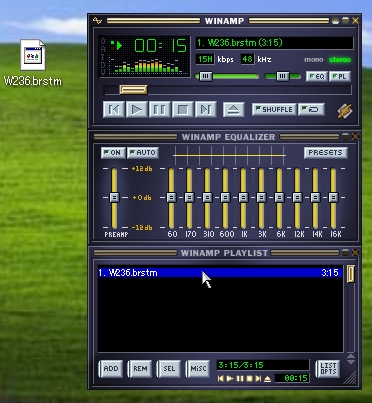Click the playlist mini time display 00:15

click(x=292, y=378)
